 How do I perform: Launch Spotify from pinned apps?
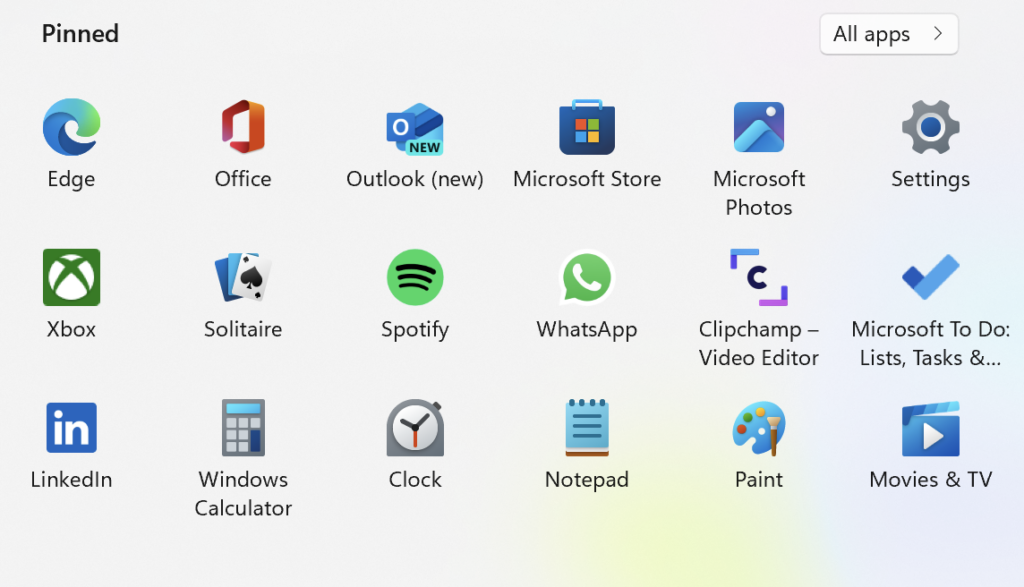click(415, 278)
